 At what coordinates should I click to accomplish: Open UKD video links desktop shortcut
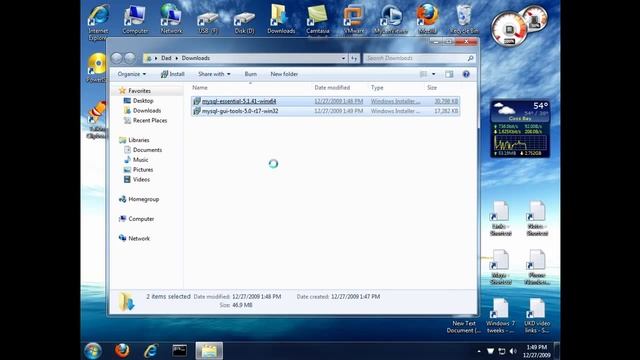click(537, 316)
